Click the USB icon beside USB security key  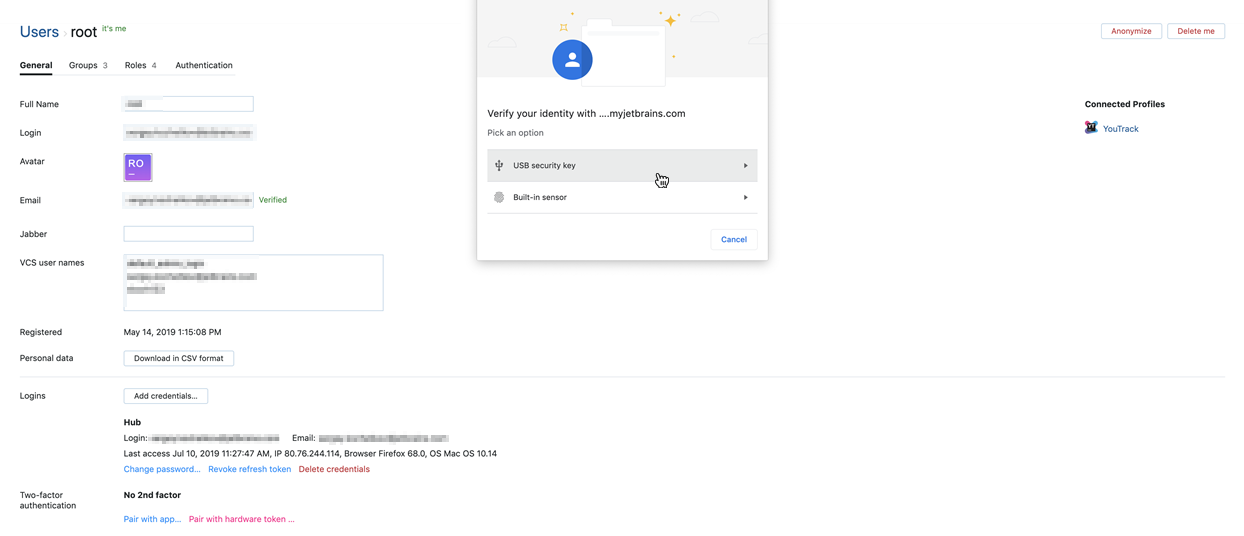[499, 166]
